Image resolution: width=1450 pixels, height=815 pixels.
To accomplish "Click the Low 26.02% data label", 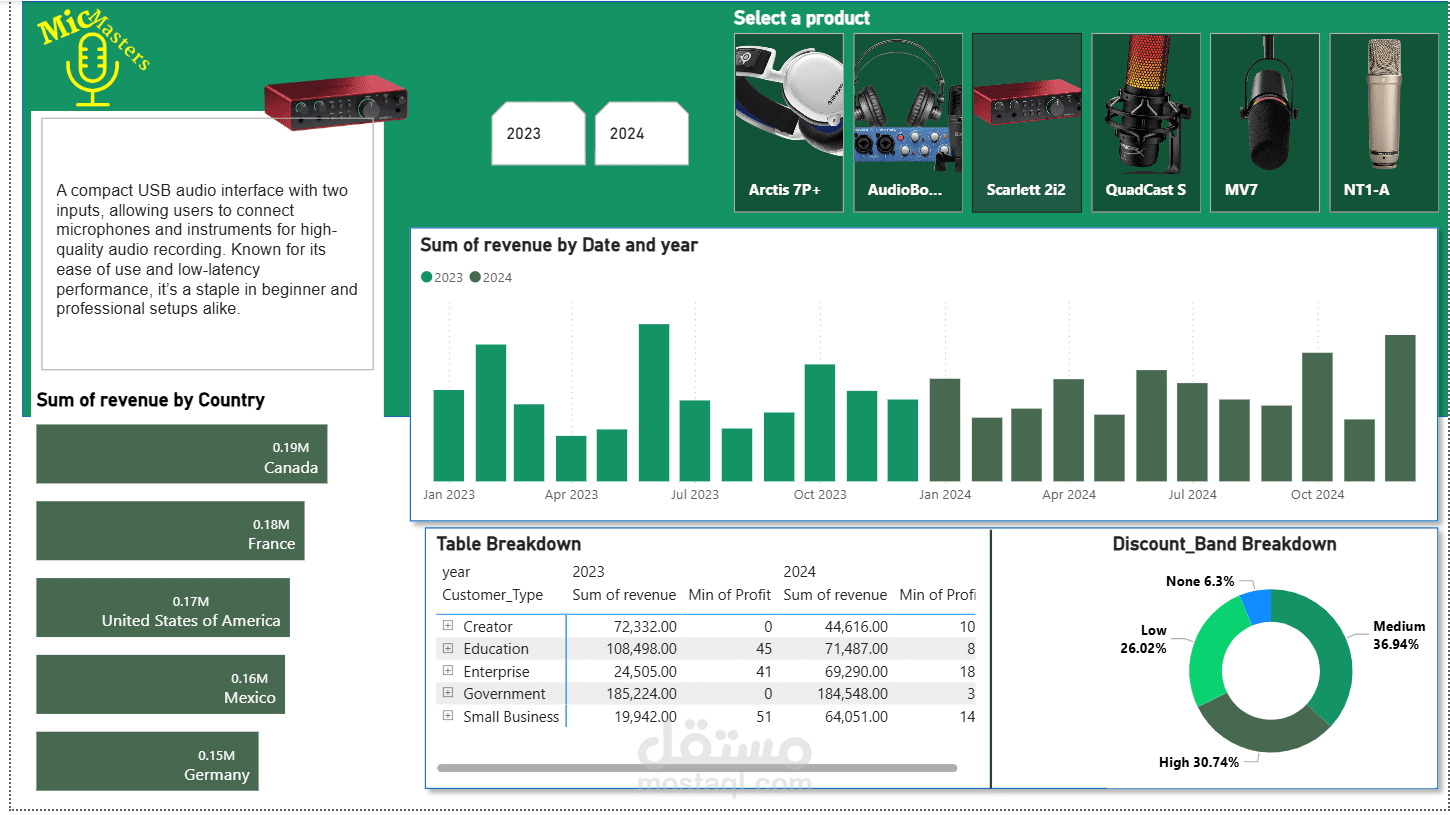I will (x=1143, y=640).
